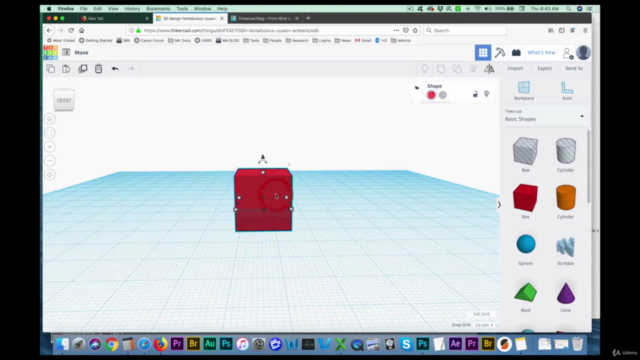Open the Bookmarks menu

(158, 9)
